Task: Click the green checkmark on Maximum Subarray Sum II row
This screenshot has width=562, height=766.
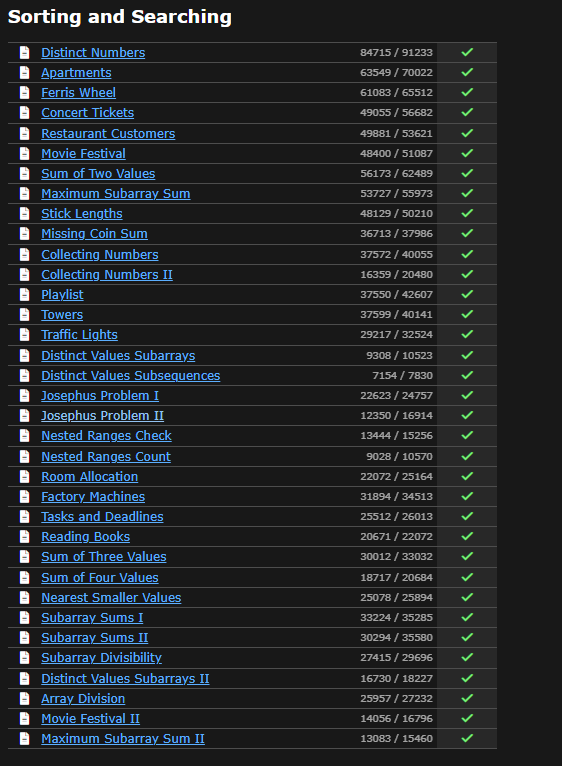Action: tap(467, 738)
